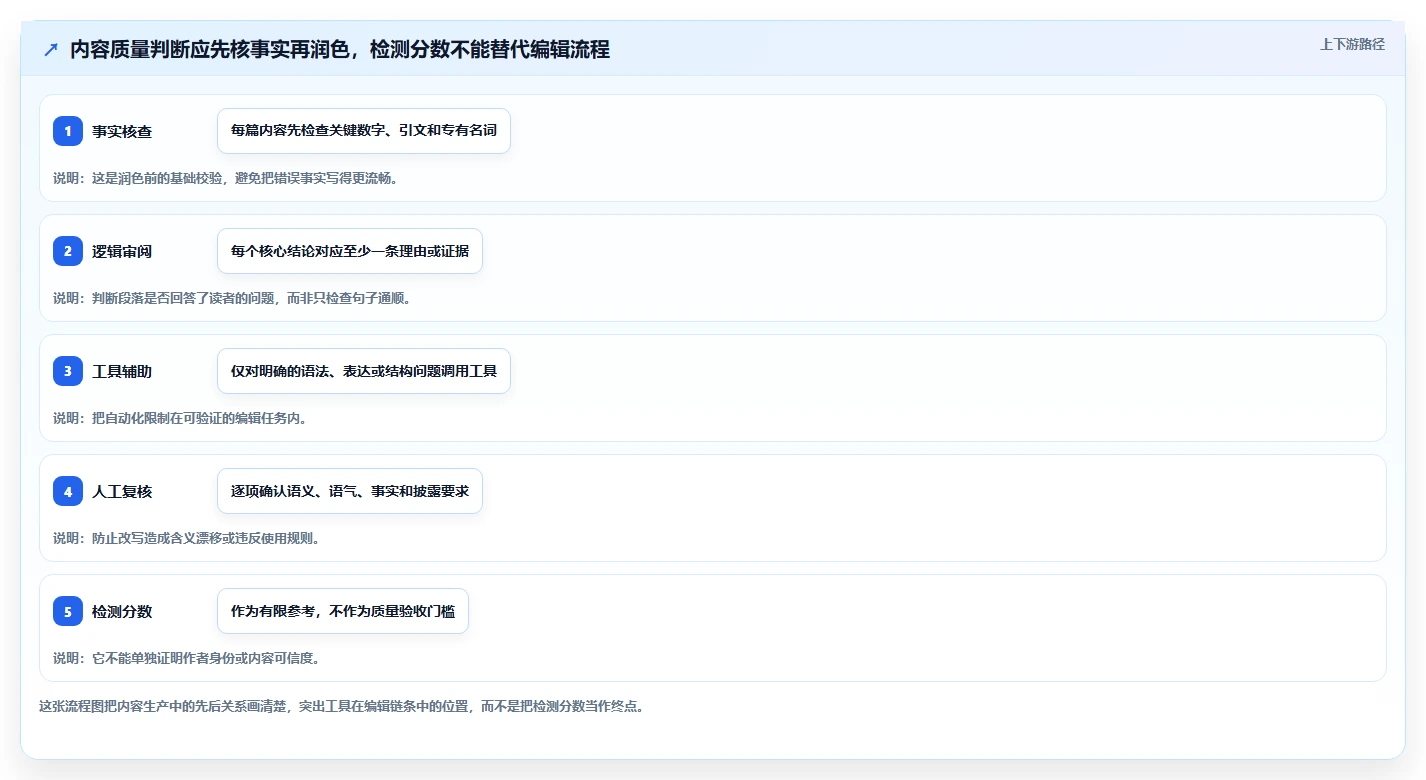Click the note 这是润色前的基础校验
This screenshot has height=780, width=1426.
point(158,178)
